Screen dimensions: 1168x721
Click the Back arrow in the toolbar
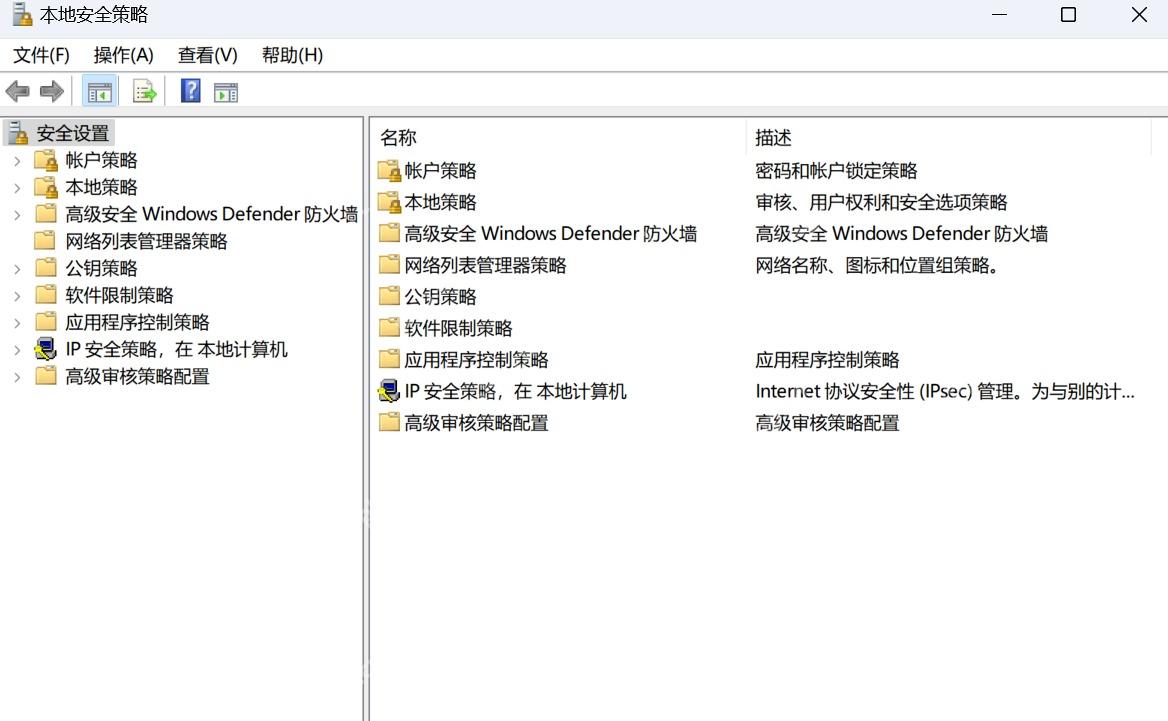point(17,92)
